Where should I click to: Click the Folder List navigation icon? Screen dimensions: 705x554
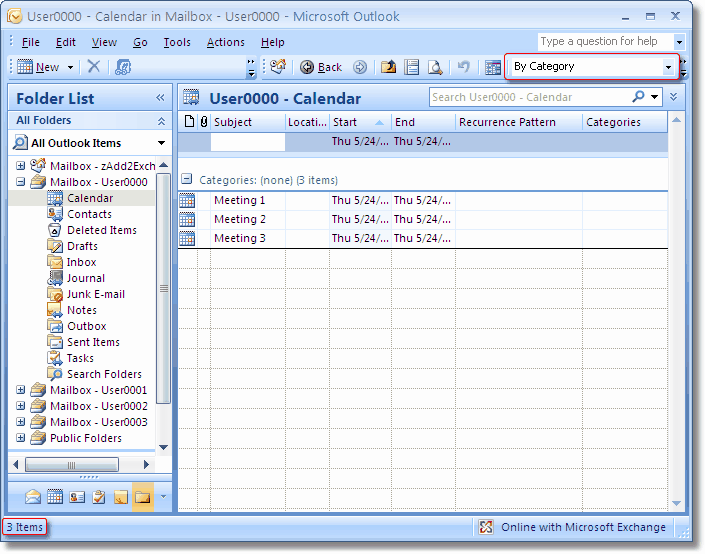click(x=143, y=497)
